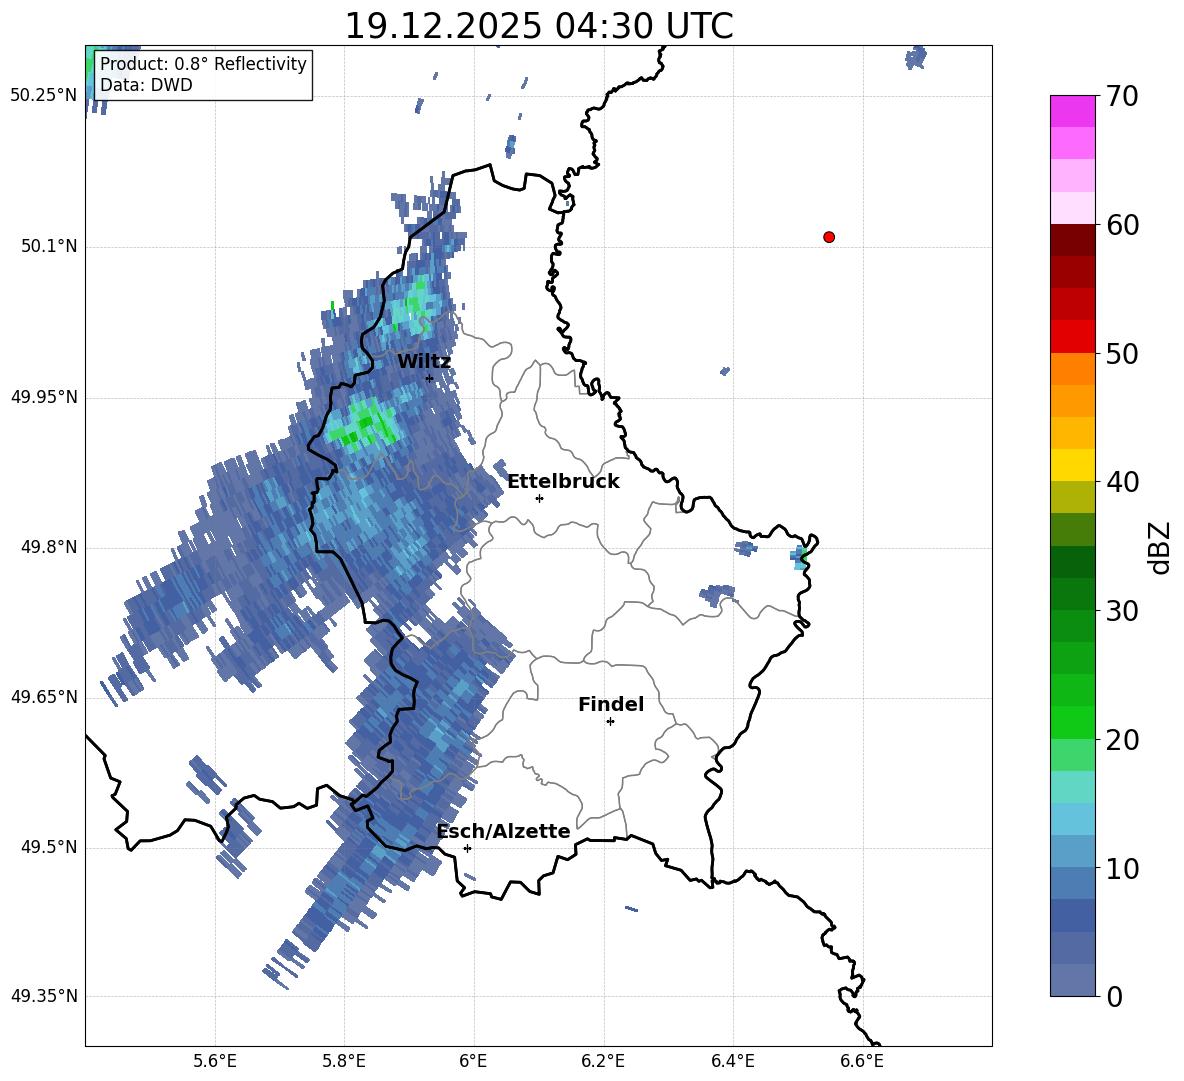Viewport: 1184px width, 1081px height.
Task: Click the colorbar value 20
Action: (x=1123, y=740)
